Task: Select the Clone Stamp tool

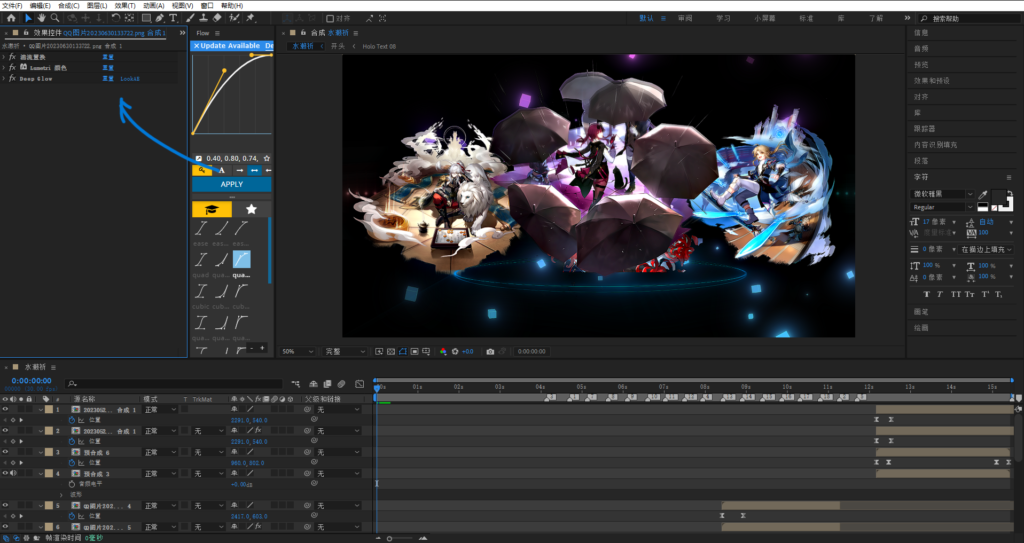Action: point(203,18)
